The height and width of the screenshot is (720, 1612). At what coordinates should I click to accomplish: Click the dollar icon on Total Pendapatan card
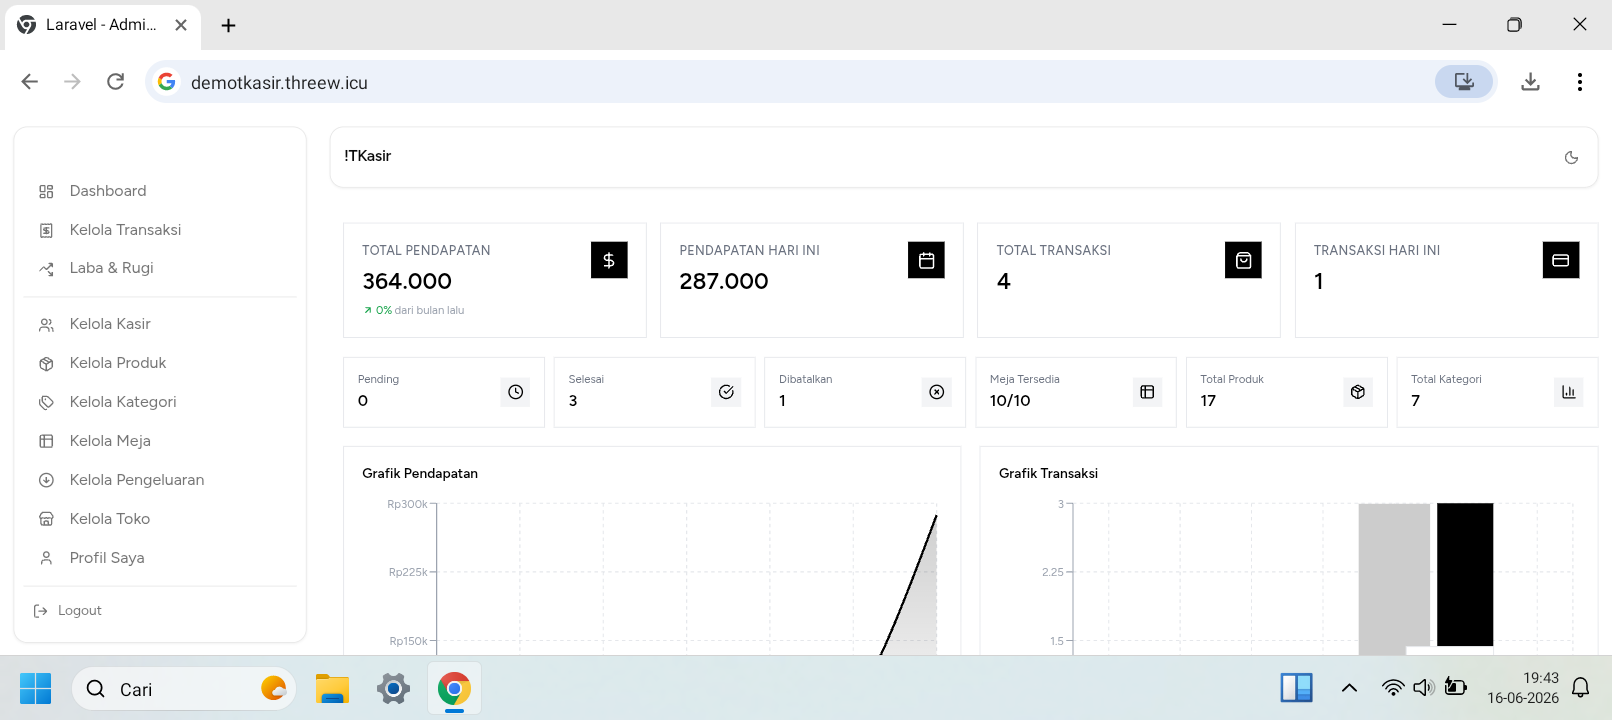coord(609,260)
